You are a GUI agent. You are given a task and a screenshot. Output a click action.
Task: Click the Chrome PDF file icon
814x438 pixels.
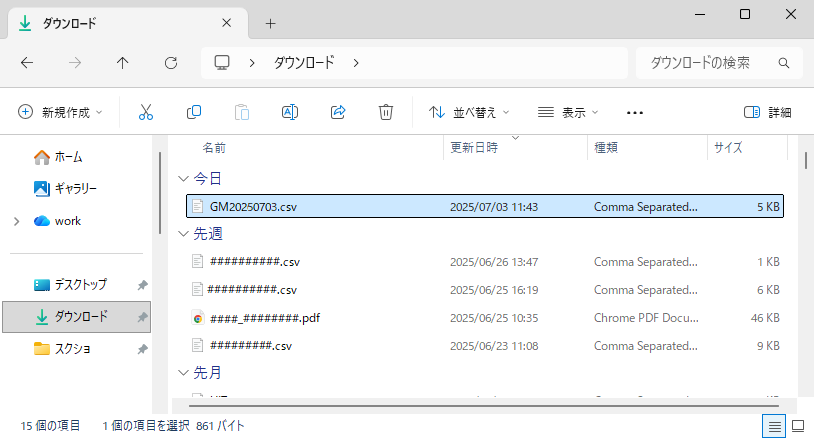197,318
